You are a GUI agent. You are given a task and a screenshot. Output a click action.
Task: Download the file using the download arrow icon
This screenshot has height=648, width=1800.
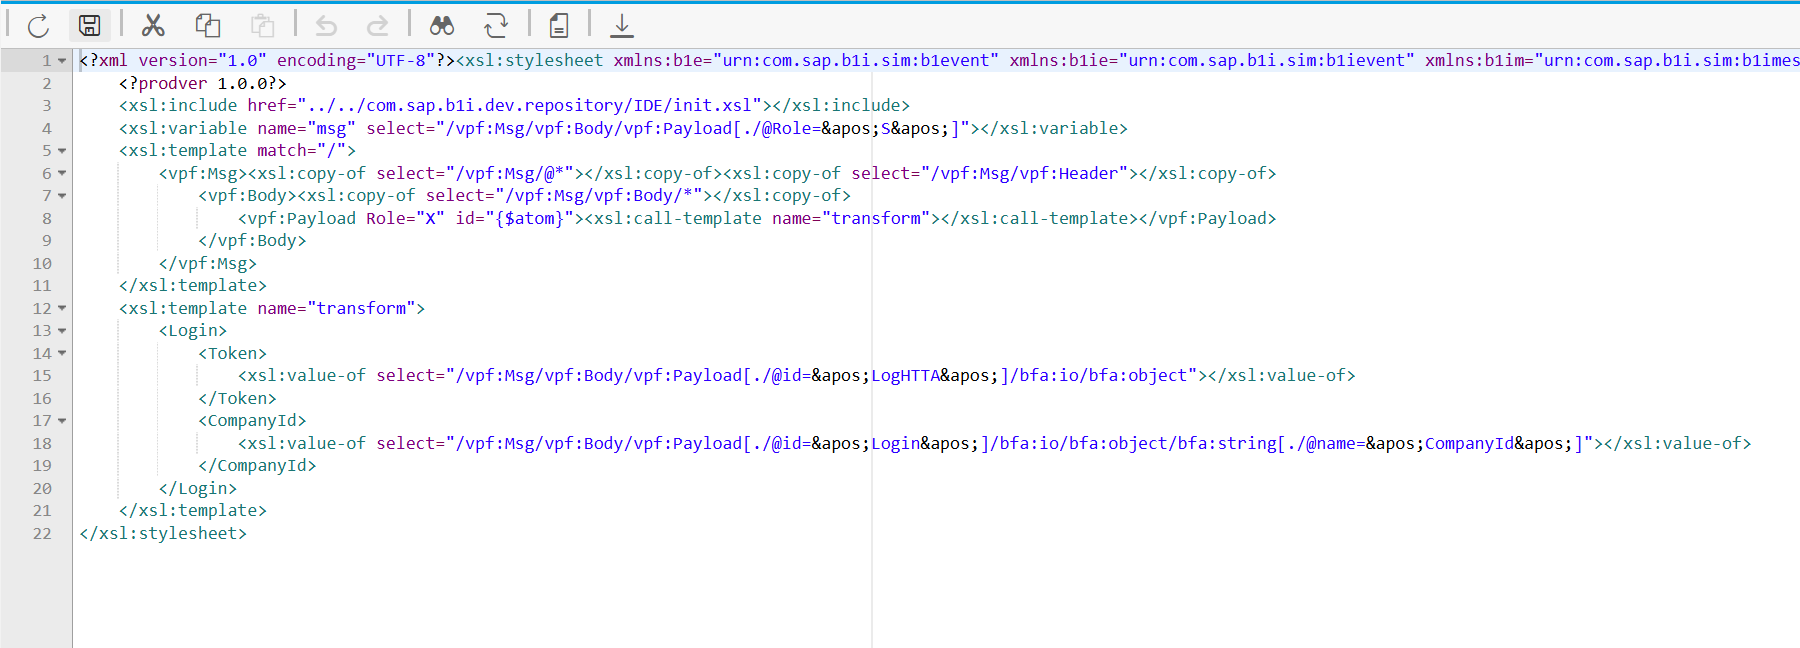(622, 25)
